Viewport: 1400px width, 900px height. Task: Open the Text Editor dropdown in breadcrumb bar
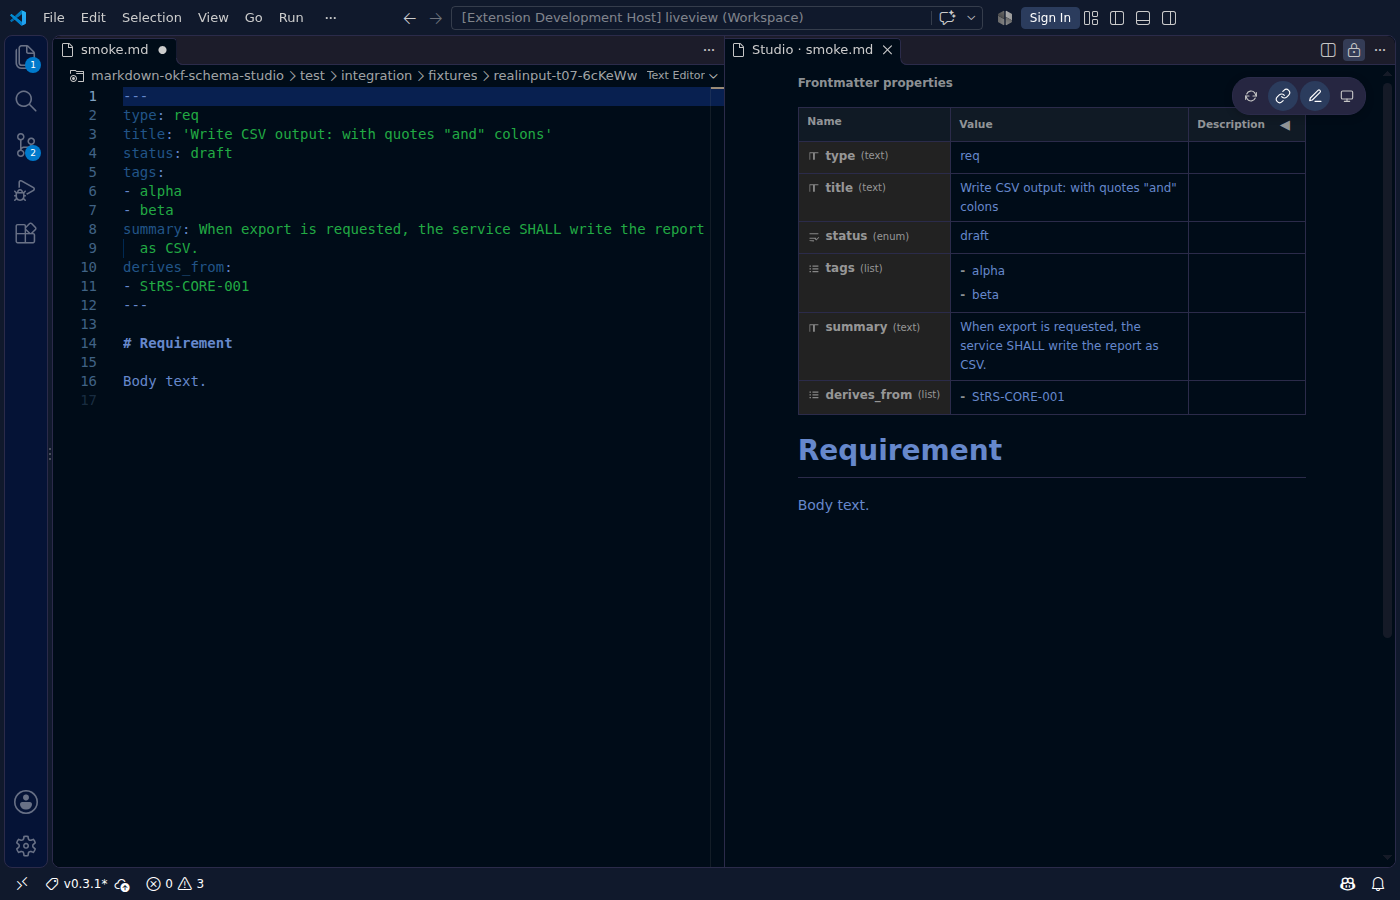pos(682,76)
